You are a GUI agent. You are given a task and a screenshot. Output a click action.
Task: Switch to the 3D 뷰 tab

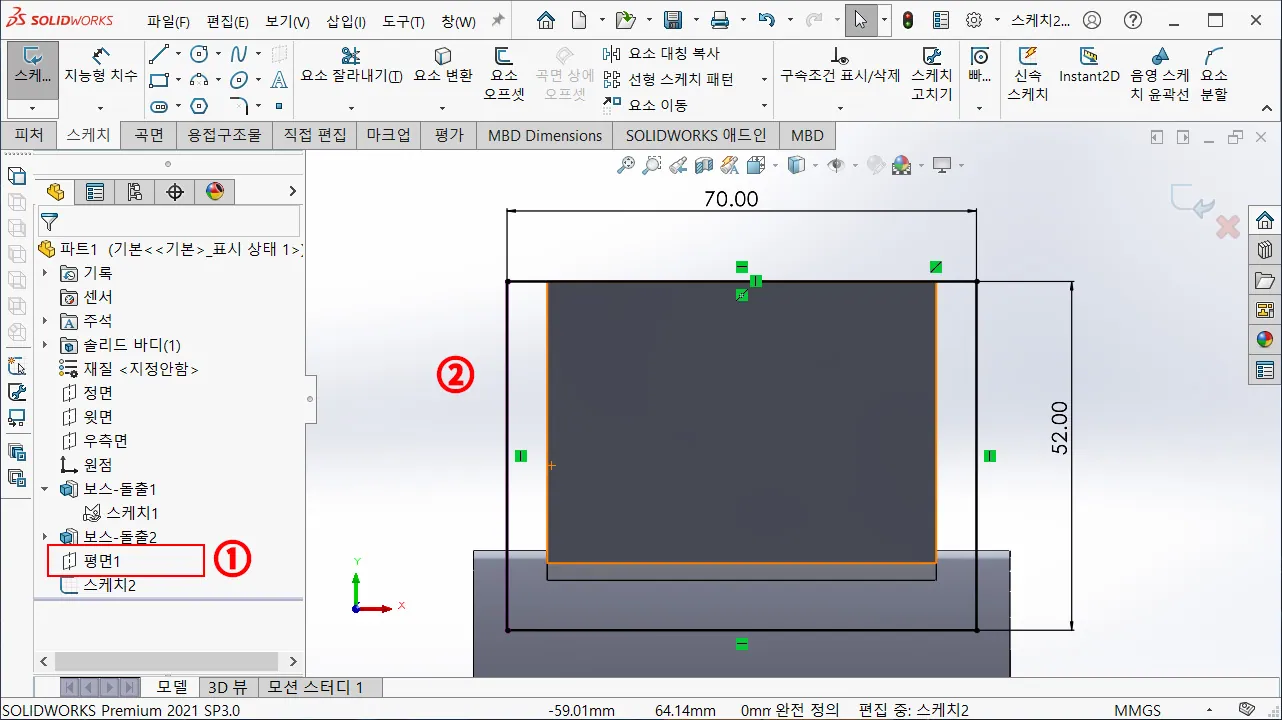[227, 687]
